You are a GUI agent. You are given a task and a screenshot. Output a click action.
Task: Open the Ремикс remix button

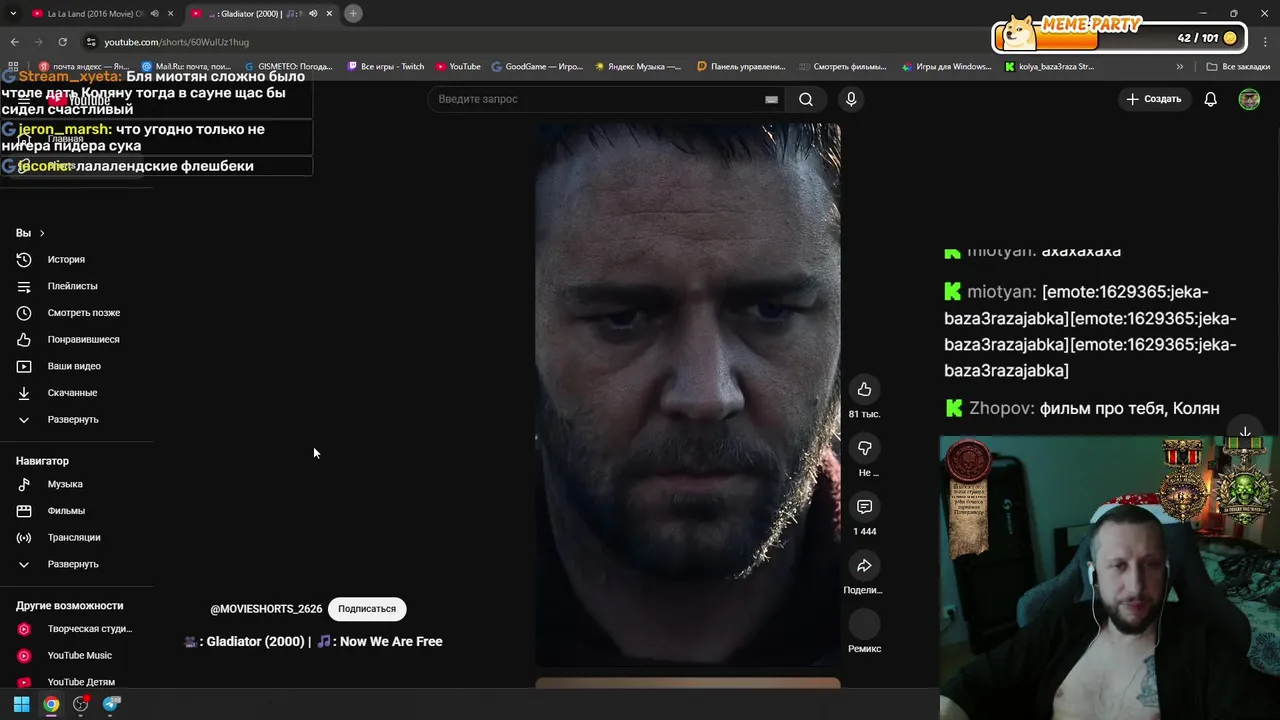click(864, 625)
